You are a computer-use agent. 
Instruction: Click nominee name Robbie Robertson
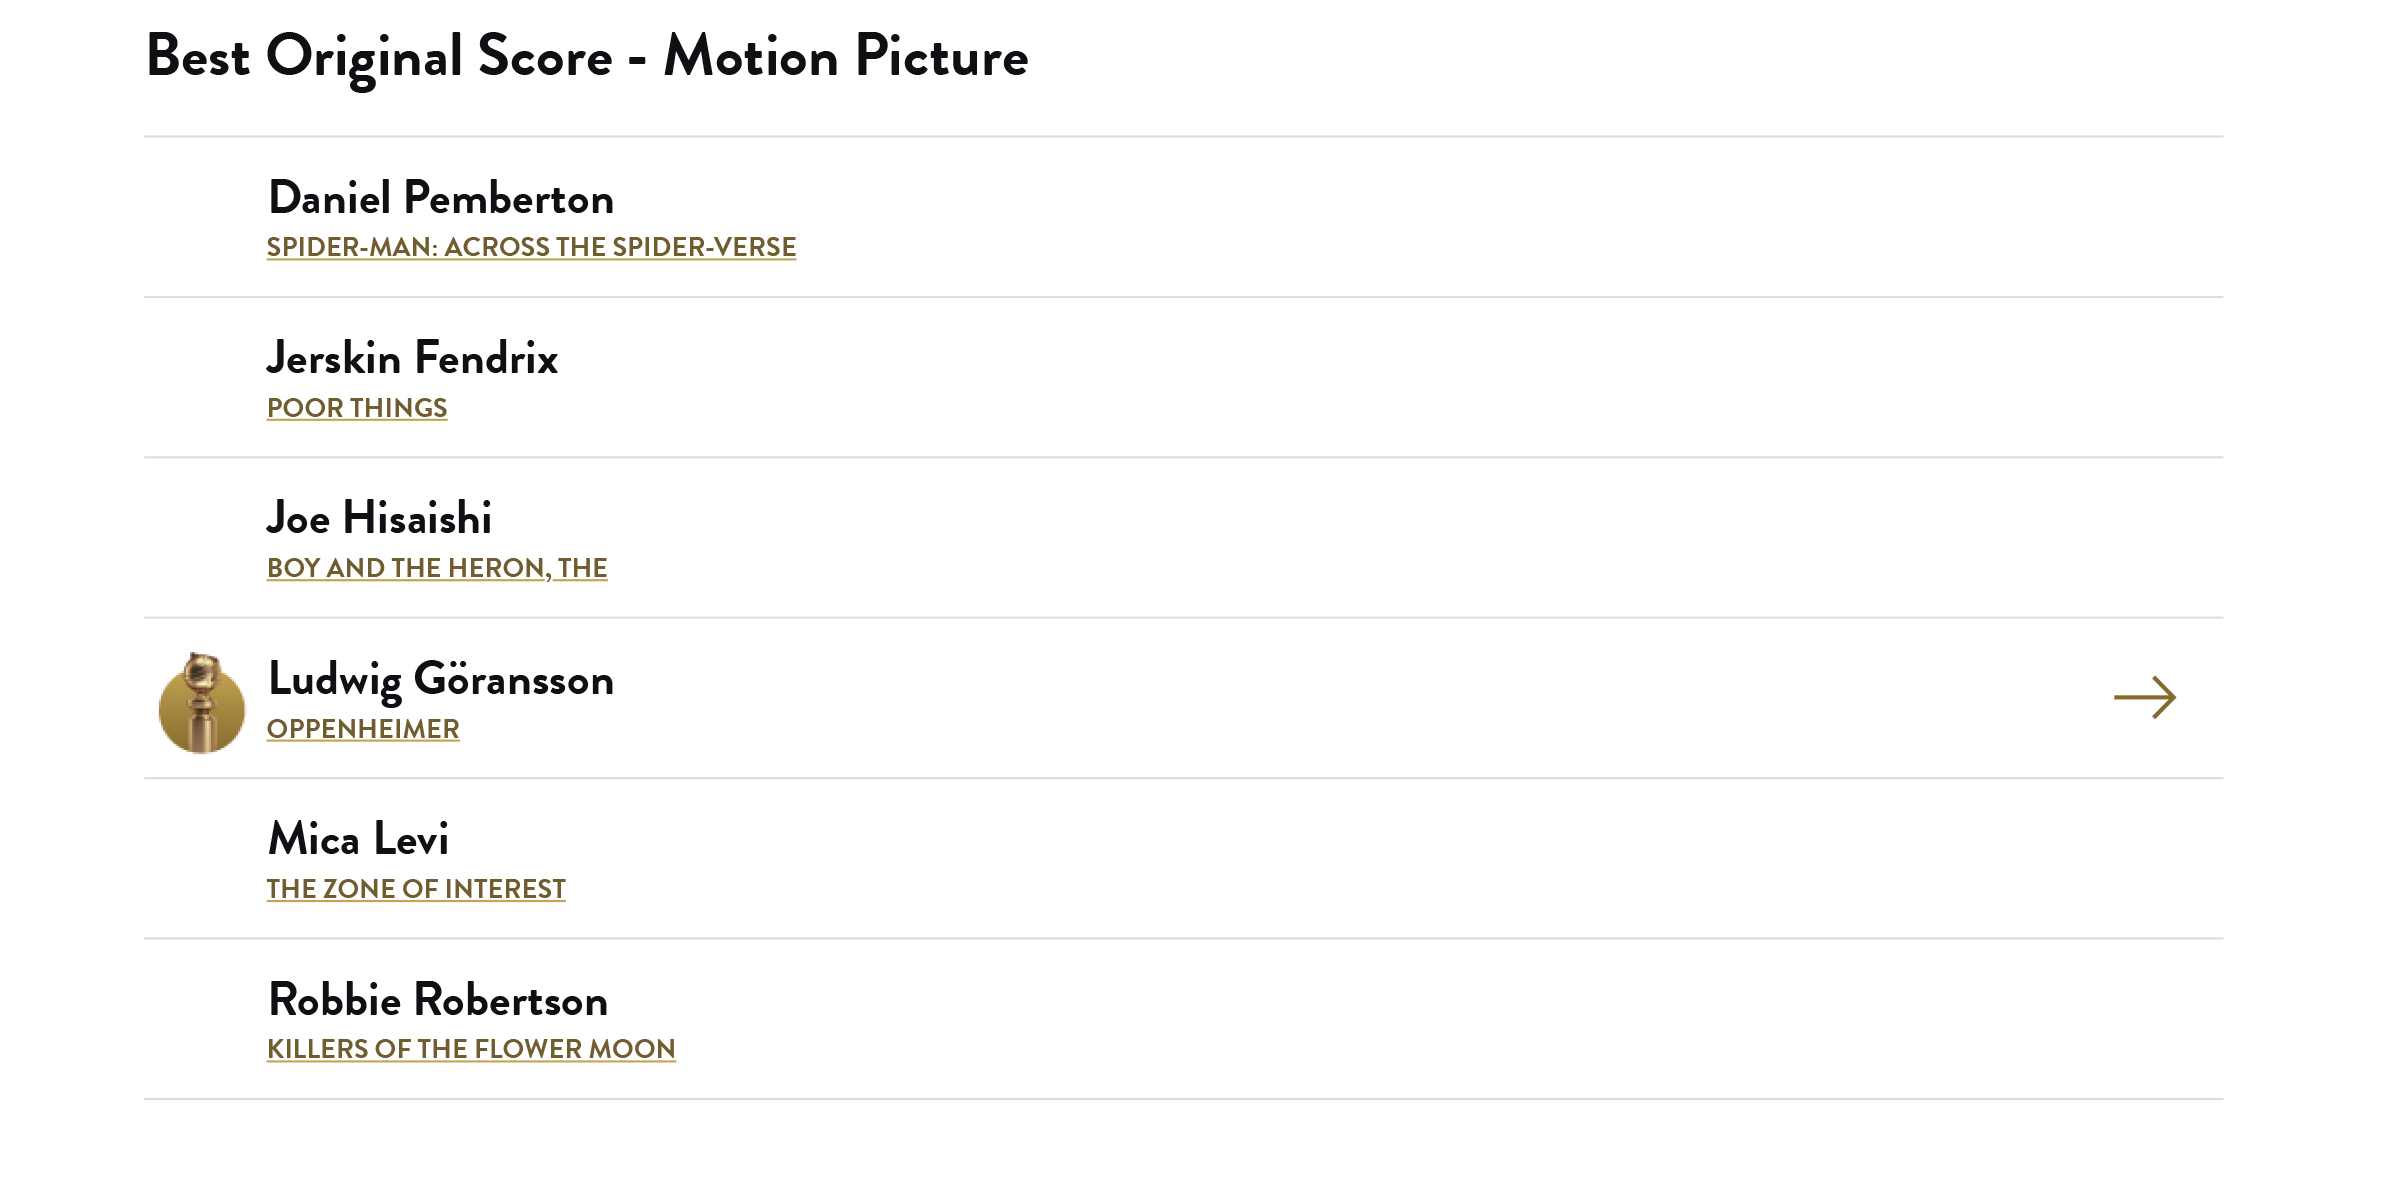coord(438,1000)
